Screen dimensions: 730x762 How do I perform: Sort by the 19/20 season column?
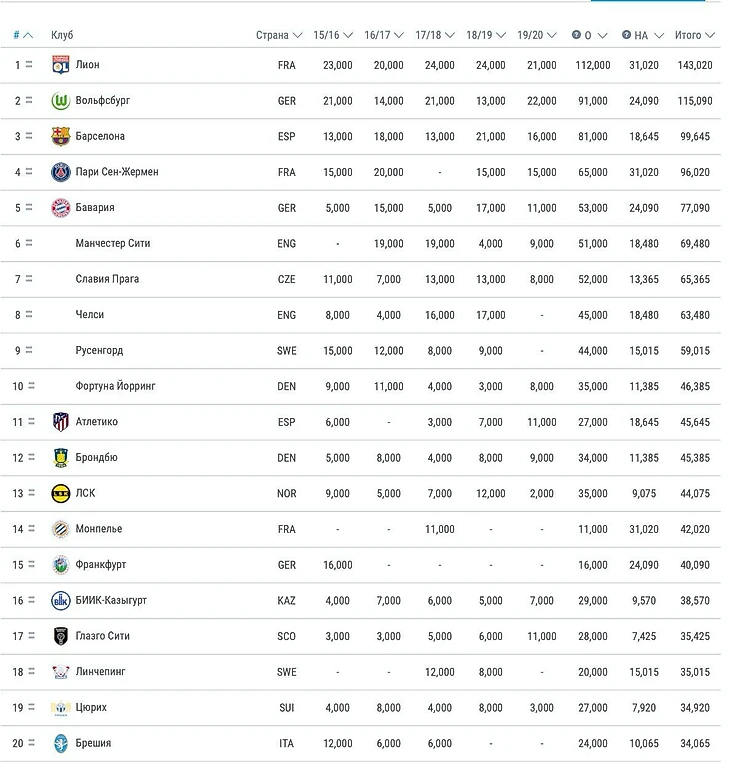point(536,35)
